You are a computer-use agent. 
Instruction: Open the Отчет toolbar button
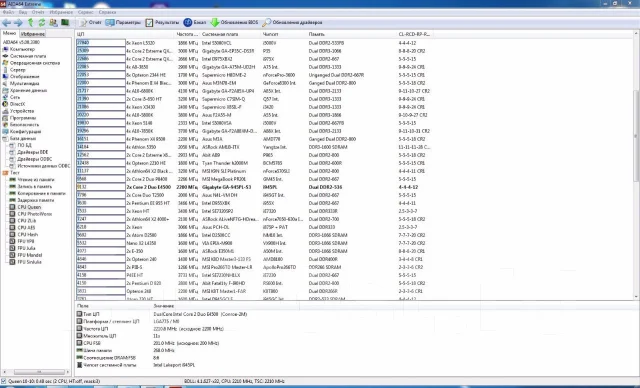[90, 22]
